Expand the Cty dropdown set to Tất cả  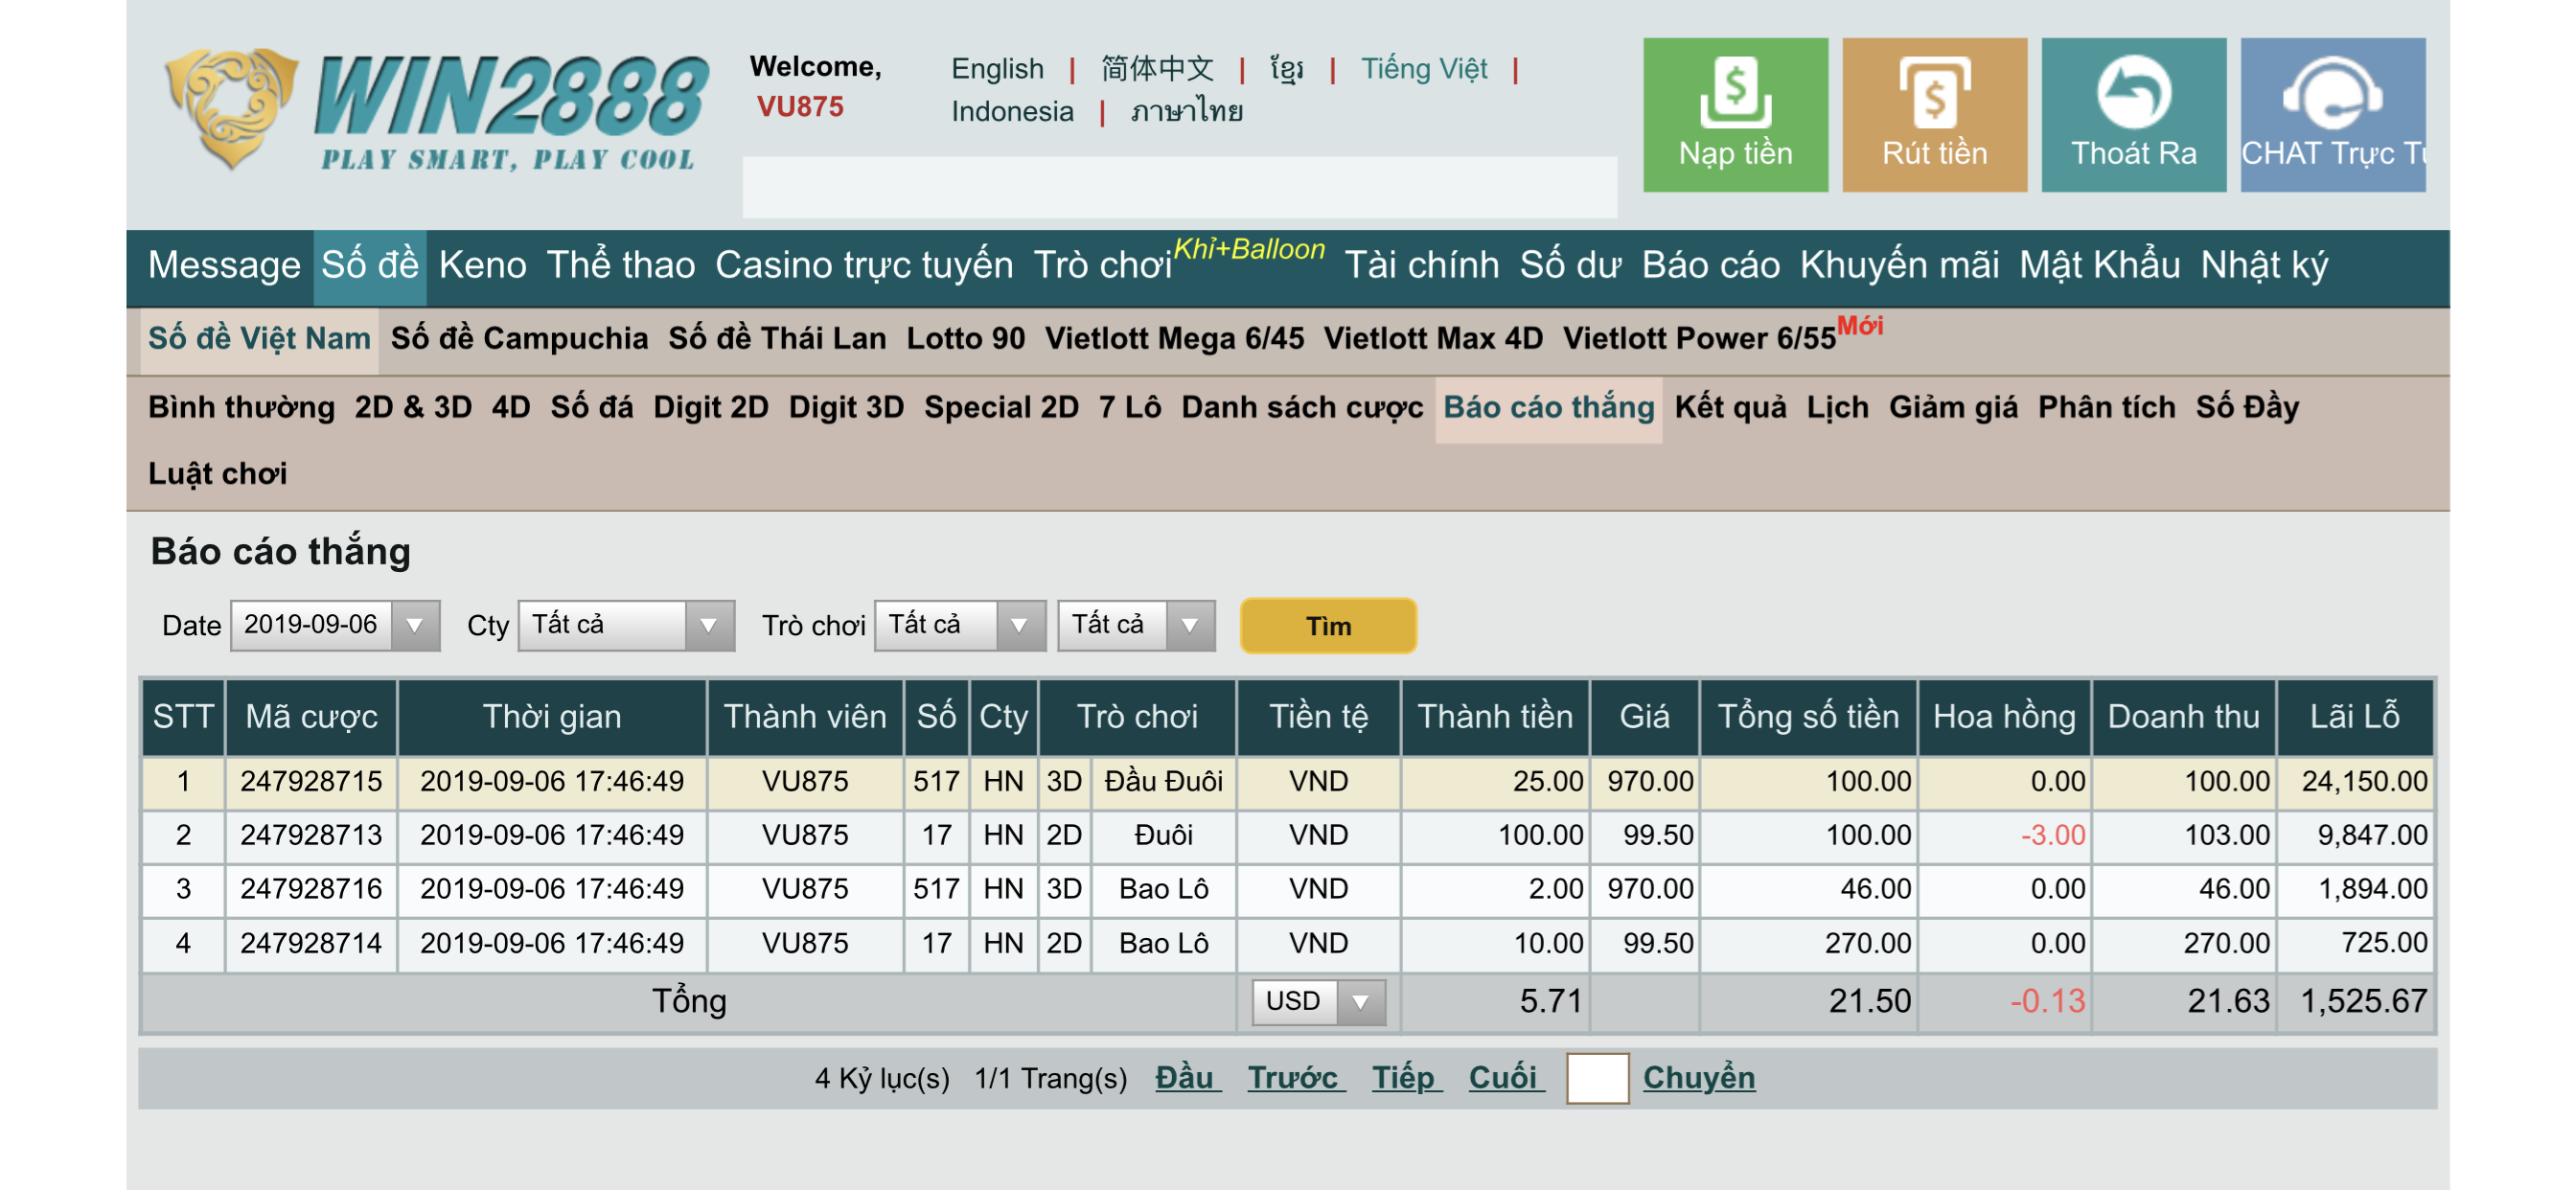(x=626, y=625)
